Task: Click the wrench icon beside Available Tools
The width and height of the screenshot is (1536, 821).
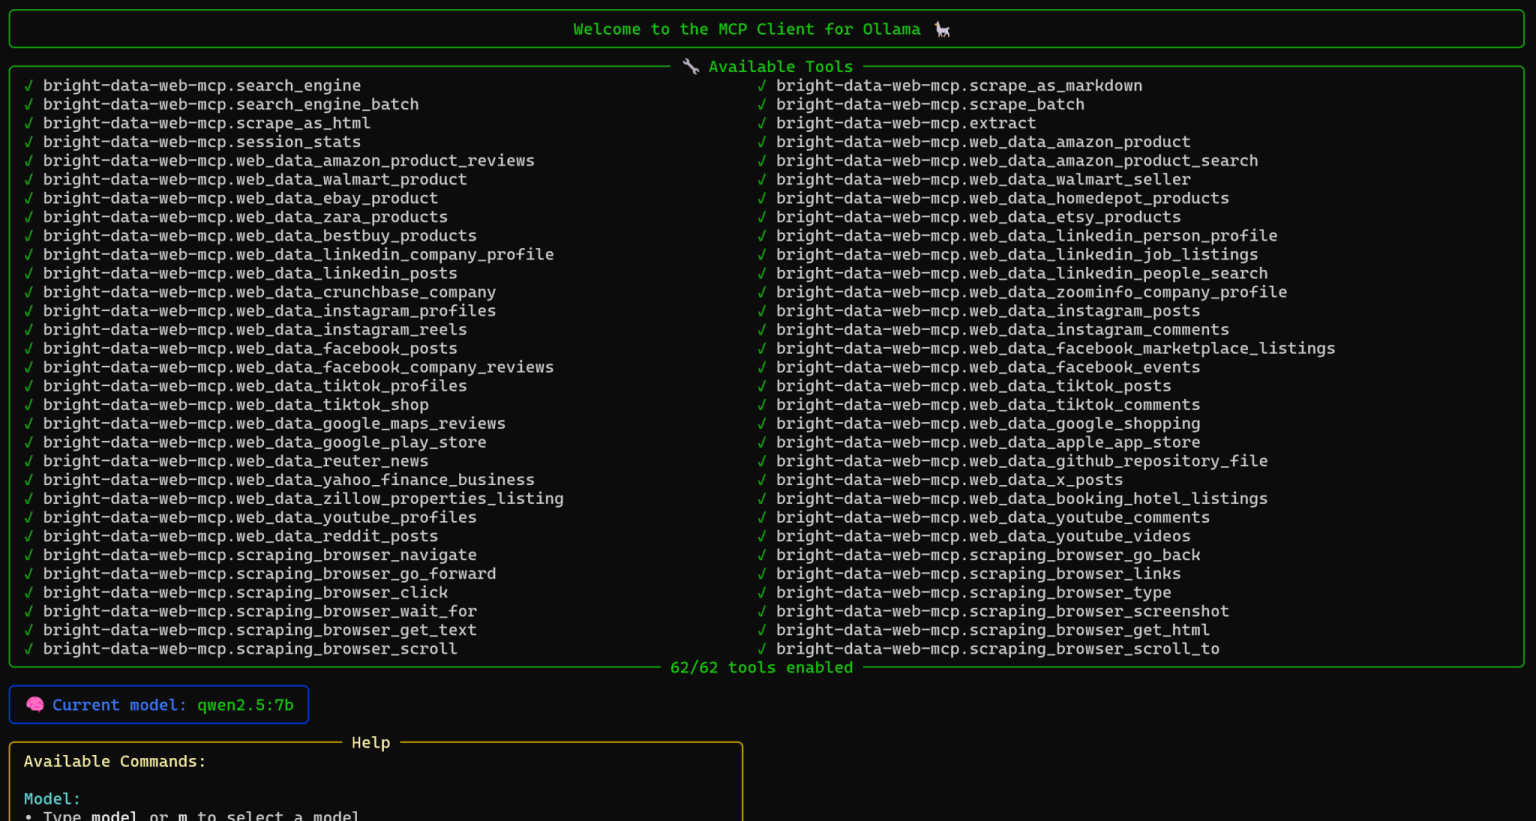Action: [x=690, y=66]
